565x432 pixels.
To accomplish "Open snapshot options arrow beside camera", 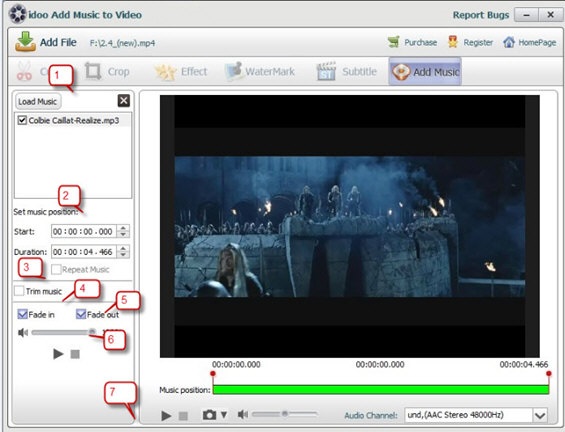I will (x=224, y=415).
